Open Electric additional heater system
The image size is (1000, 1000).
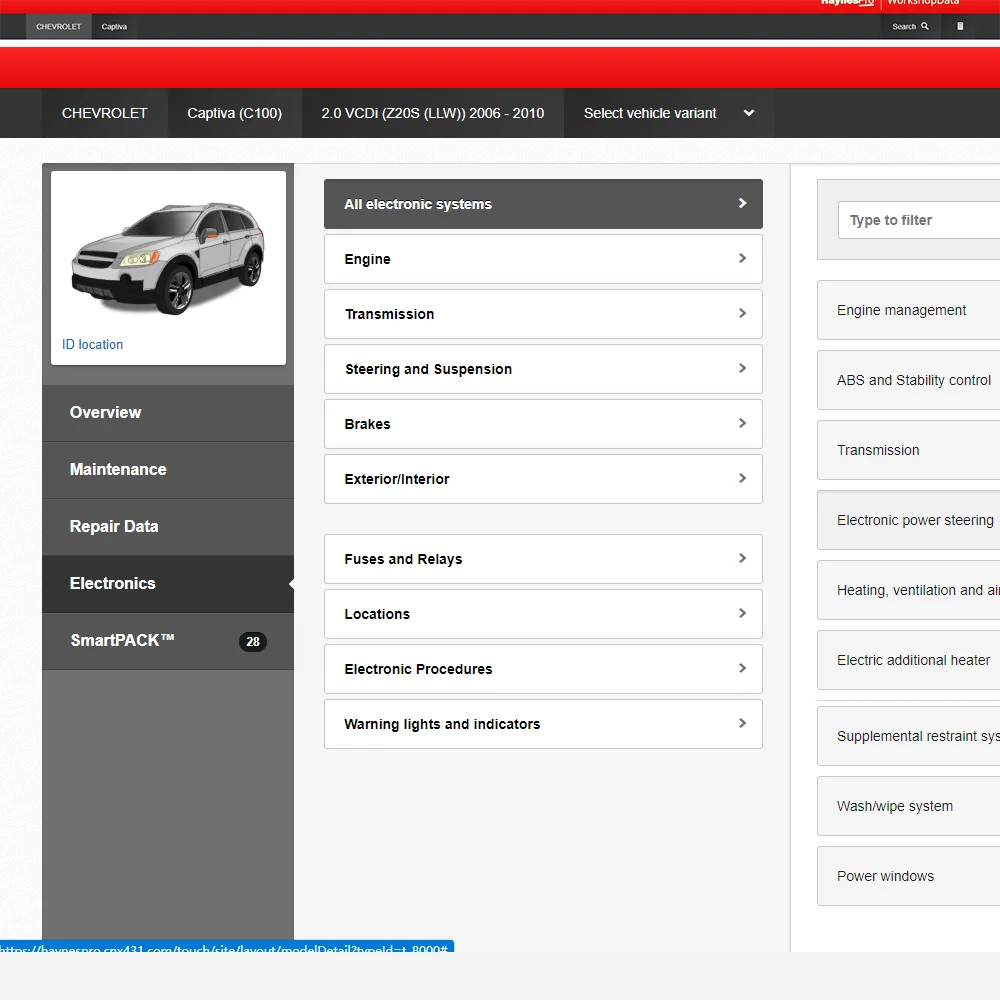(909, 660)
